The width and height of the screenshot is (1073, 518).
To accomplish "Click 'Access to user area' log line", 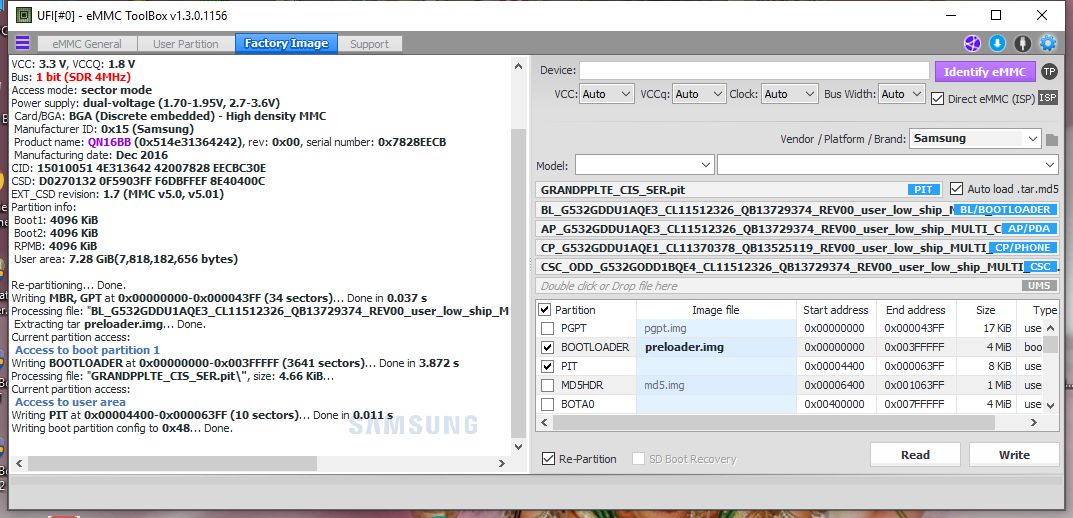I will tap(70, 402).
